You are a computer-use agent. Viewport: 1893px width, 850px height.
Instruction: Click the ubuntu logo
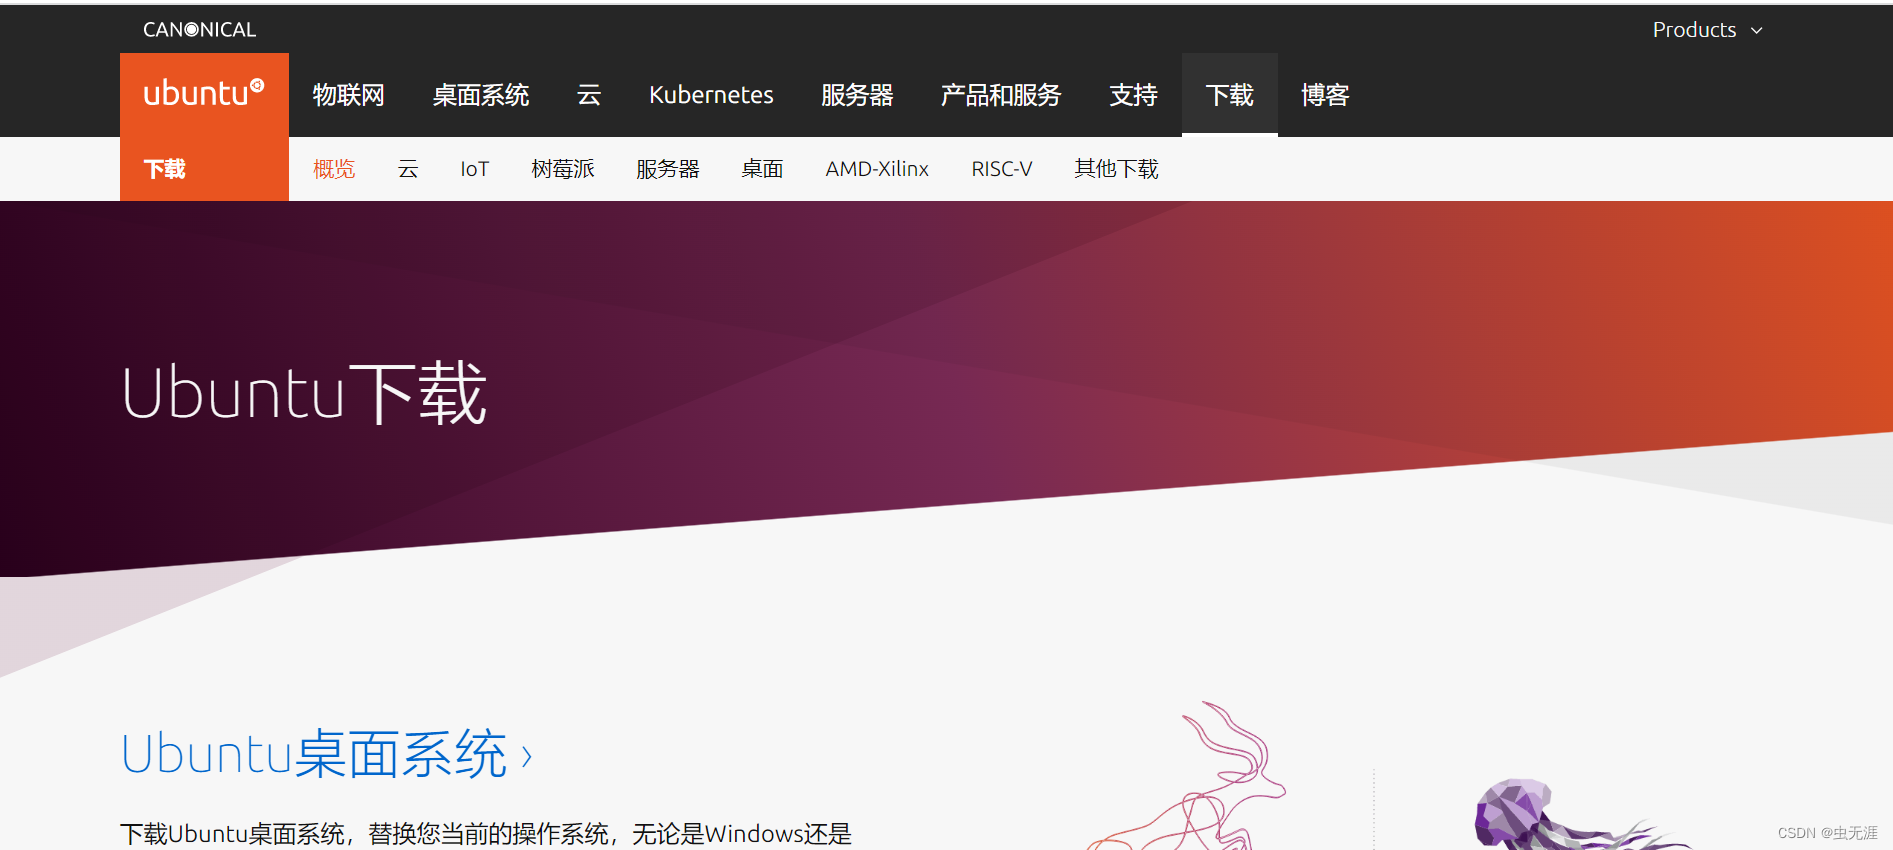coord(204,94)
